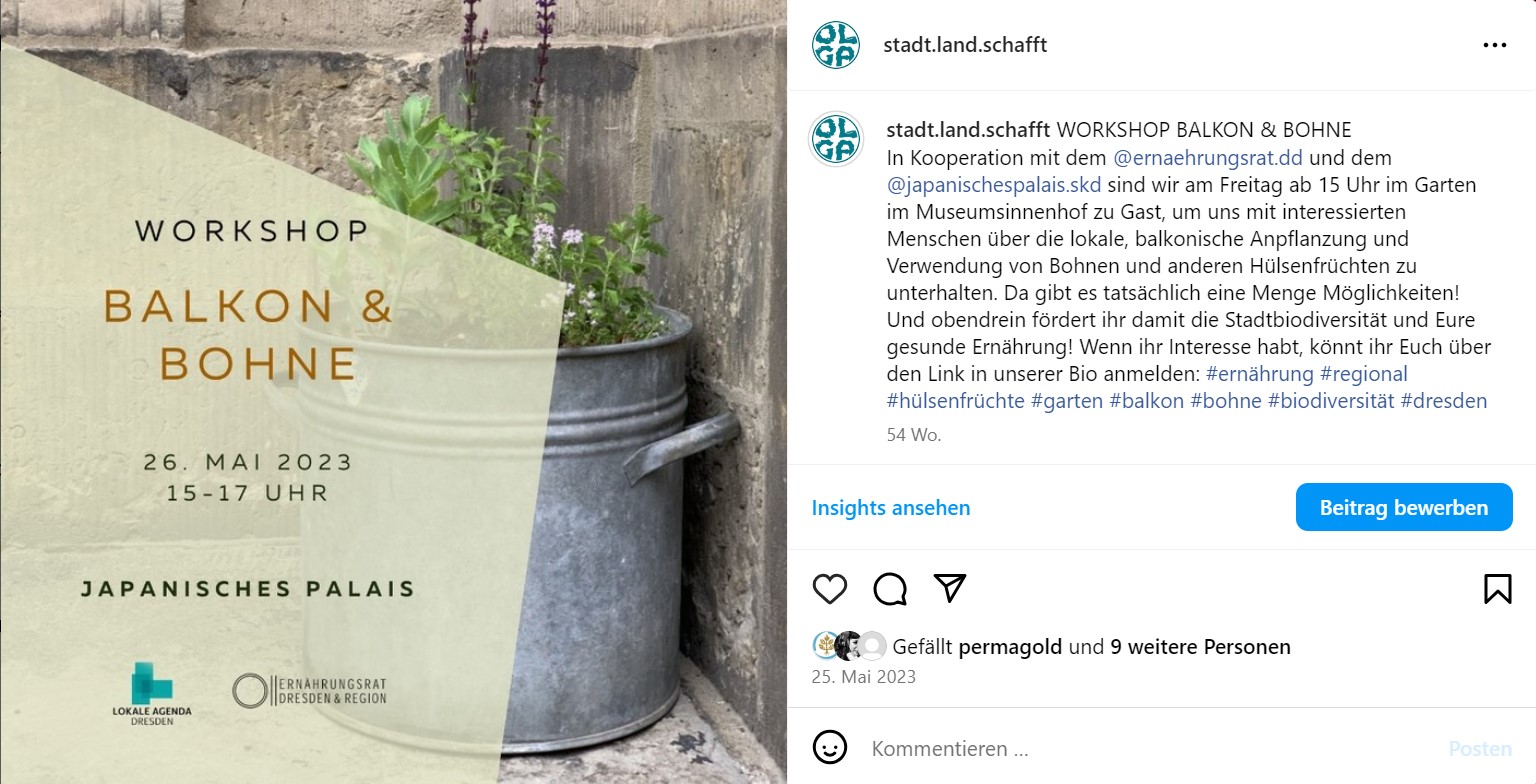
Task: Click the Kommentieren comment input field
Action: pos(1150,748)
